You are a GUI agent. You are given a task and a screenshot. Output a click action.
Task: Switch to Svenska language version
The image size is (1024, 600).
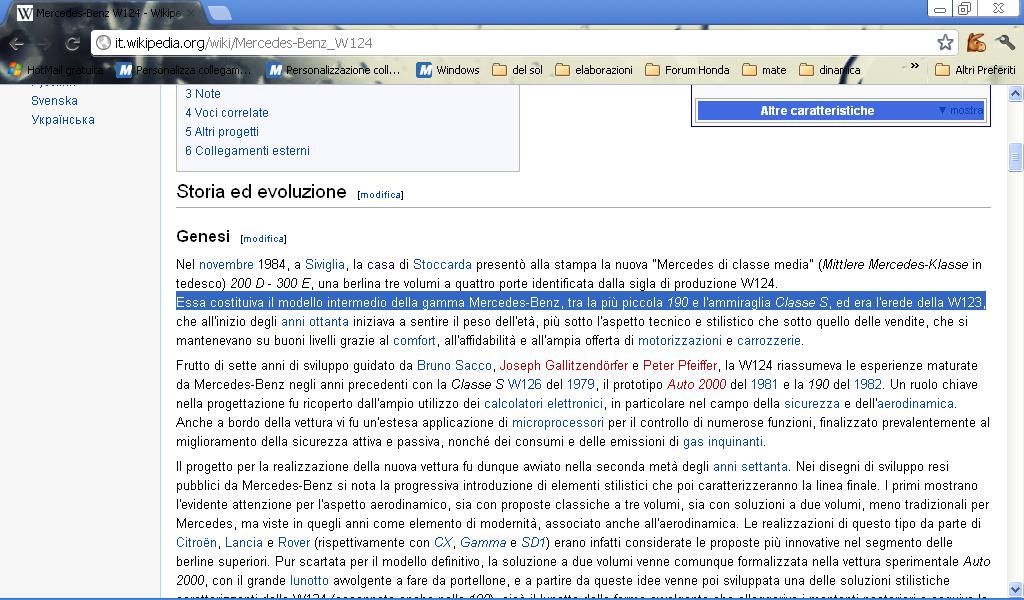54,101
